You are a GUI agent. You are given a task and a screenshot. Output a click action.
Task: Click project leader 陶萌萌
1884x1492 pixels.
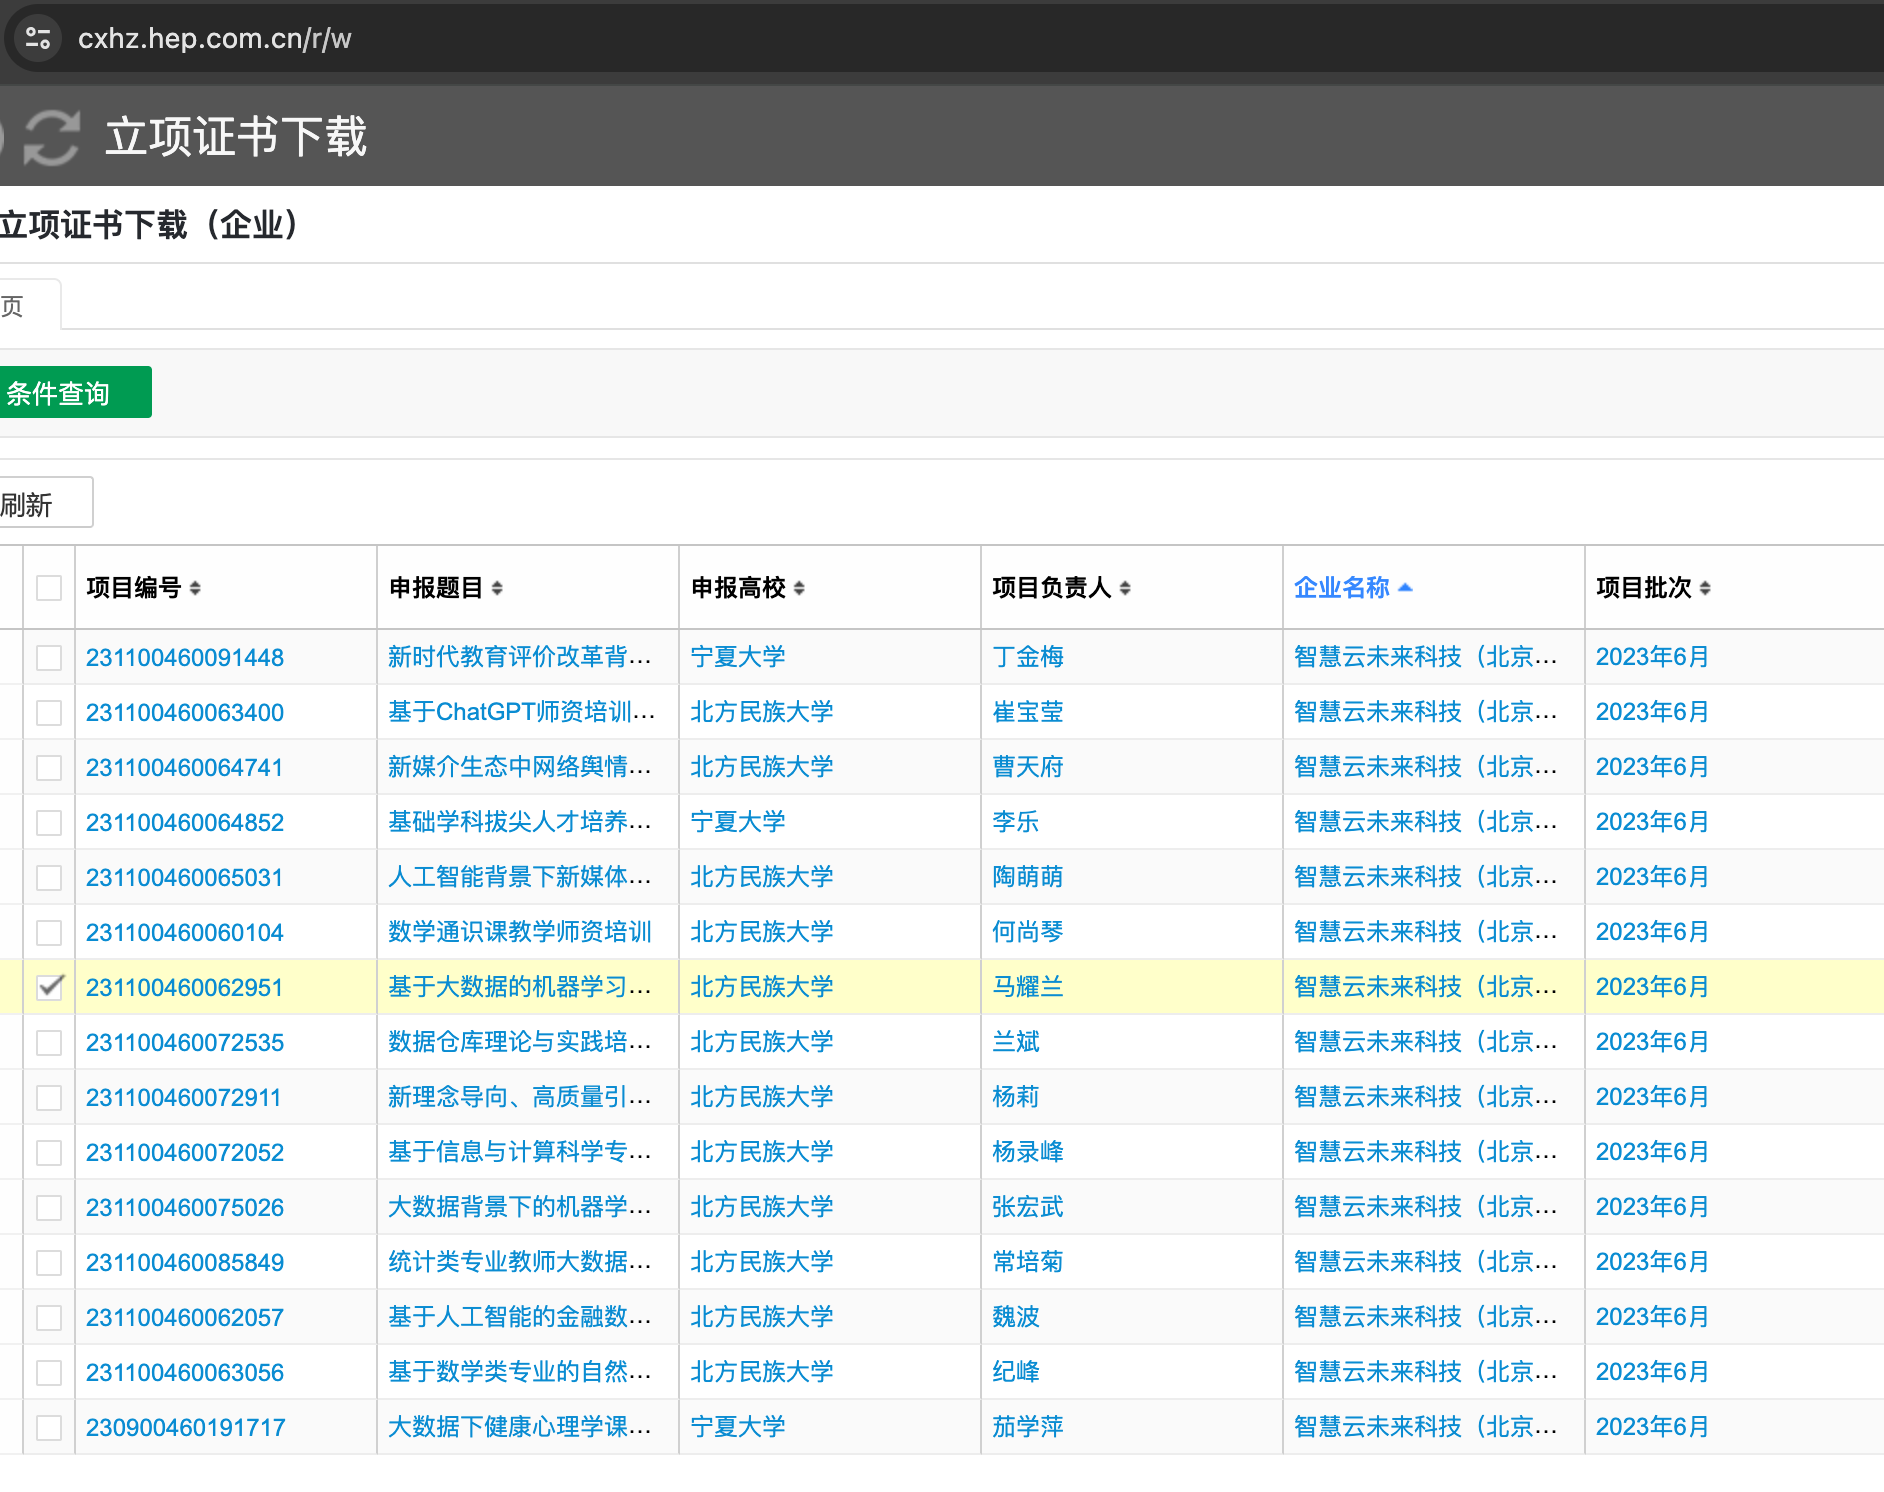[1028, 877]
